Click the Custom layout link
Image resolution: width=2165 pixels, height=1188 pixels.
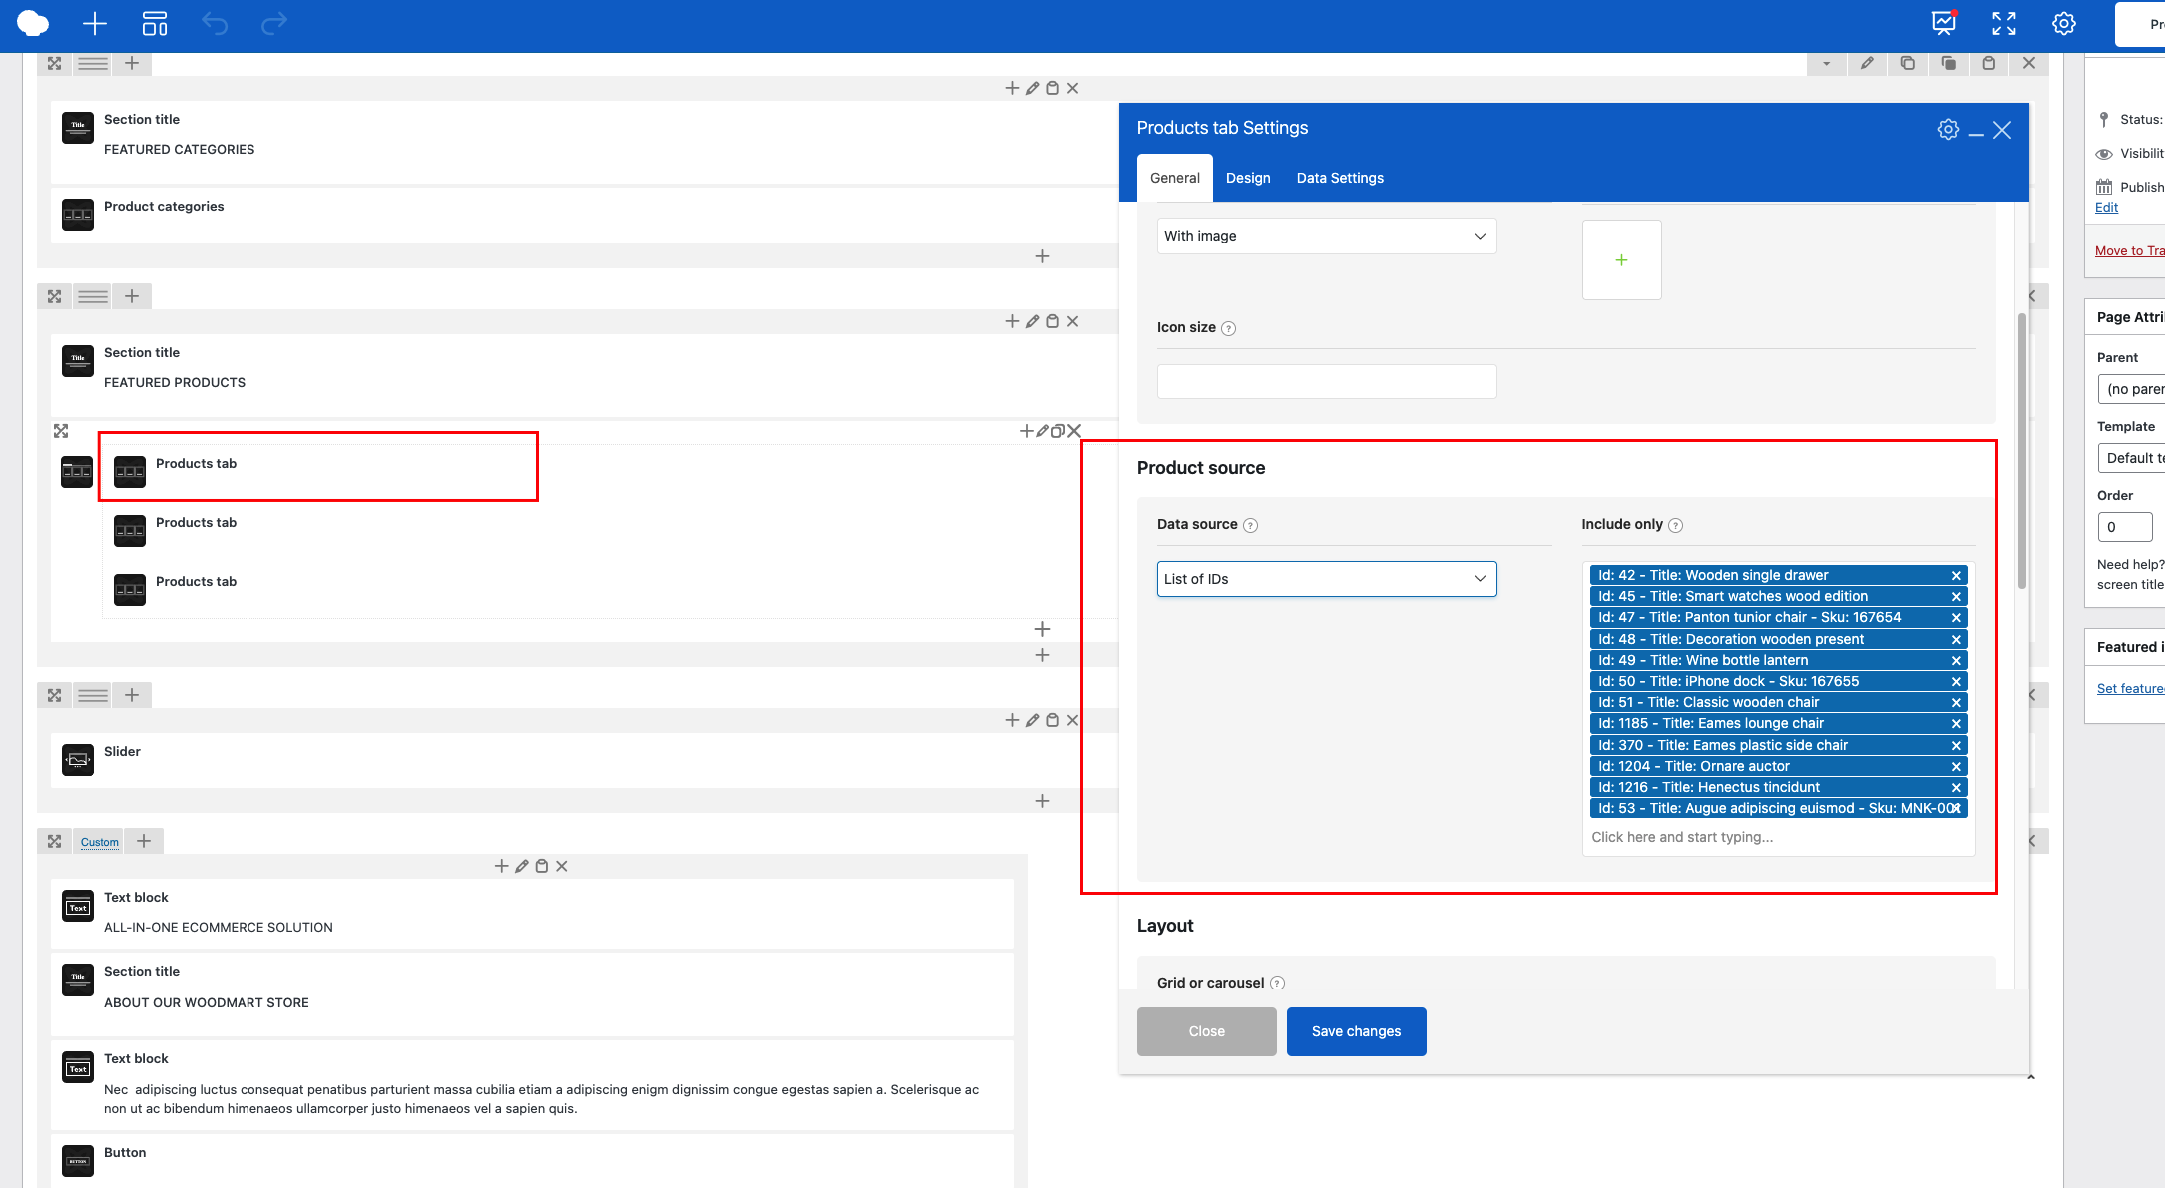(x=99, y=842)
